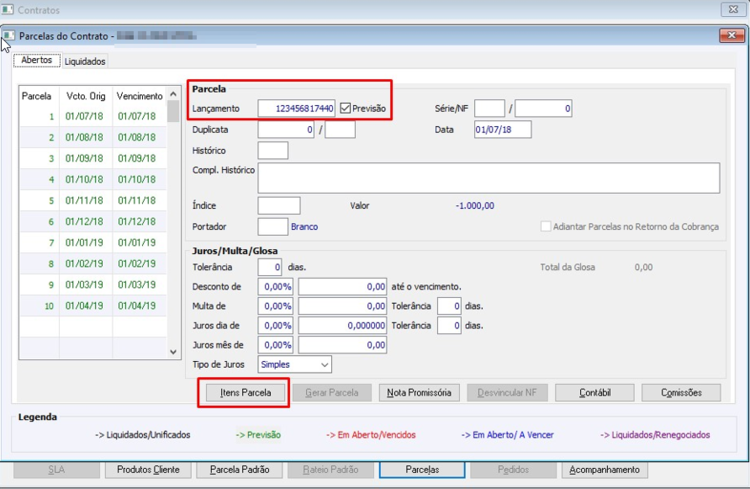Image resolution: width=750 pixels, height=489 pixels.
Task: Click the Lançamento number field
Action: coord(297,109)
